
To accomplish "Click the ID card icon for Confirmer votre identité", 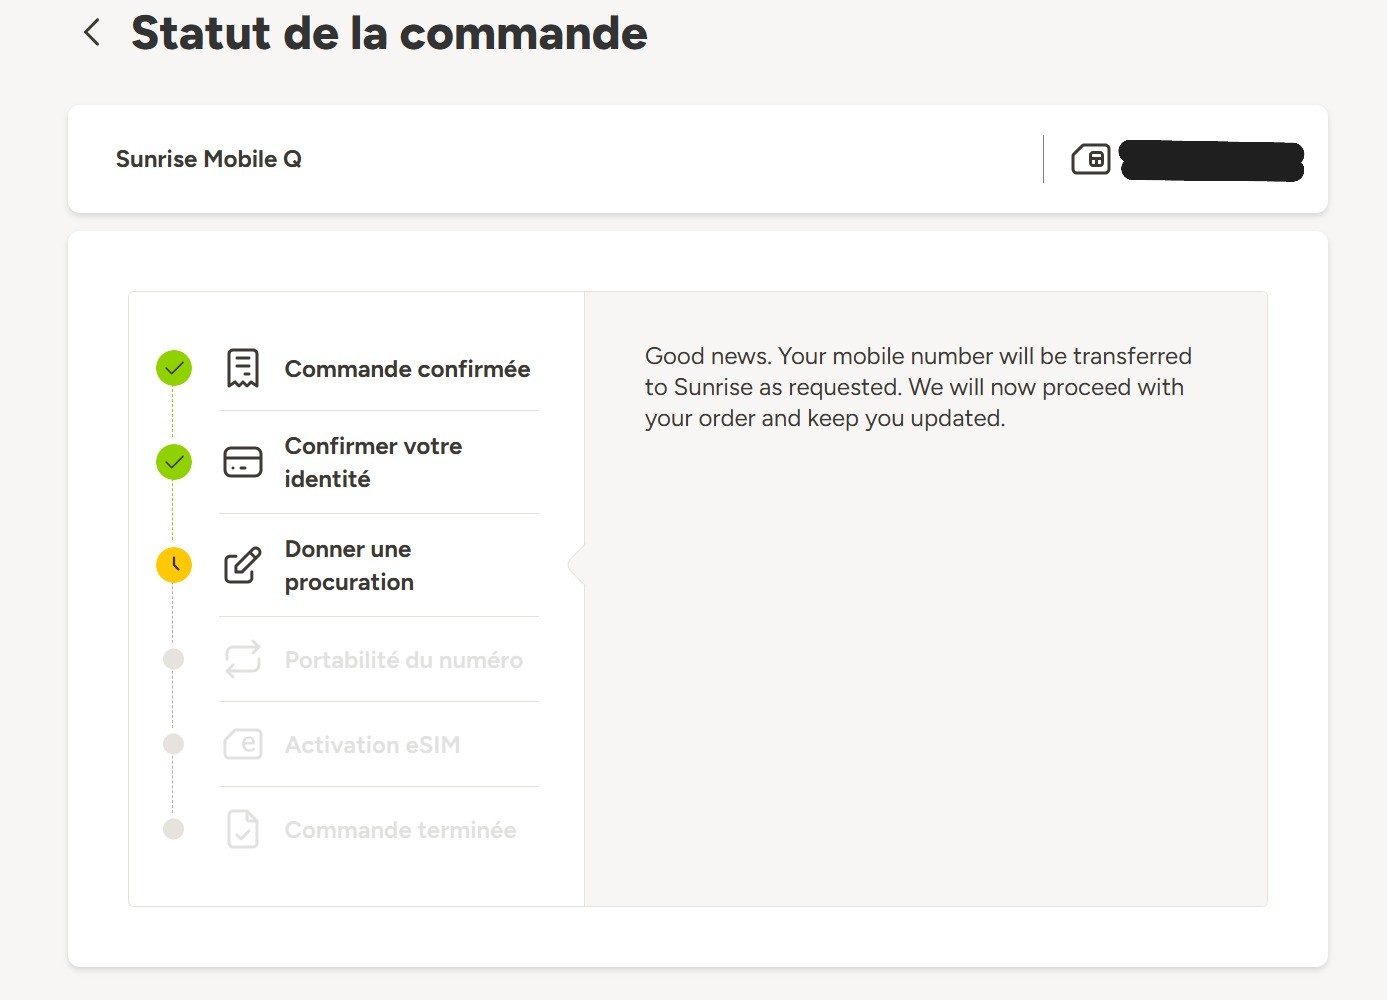I will (x=243, y=462).
